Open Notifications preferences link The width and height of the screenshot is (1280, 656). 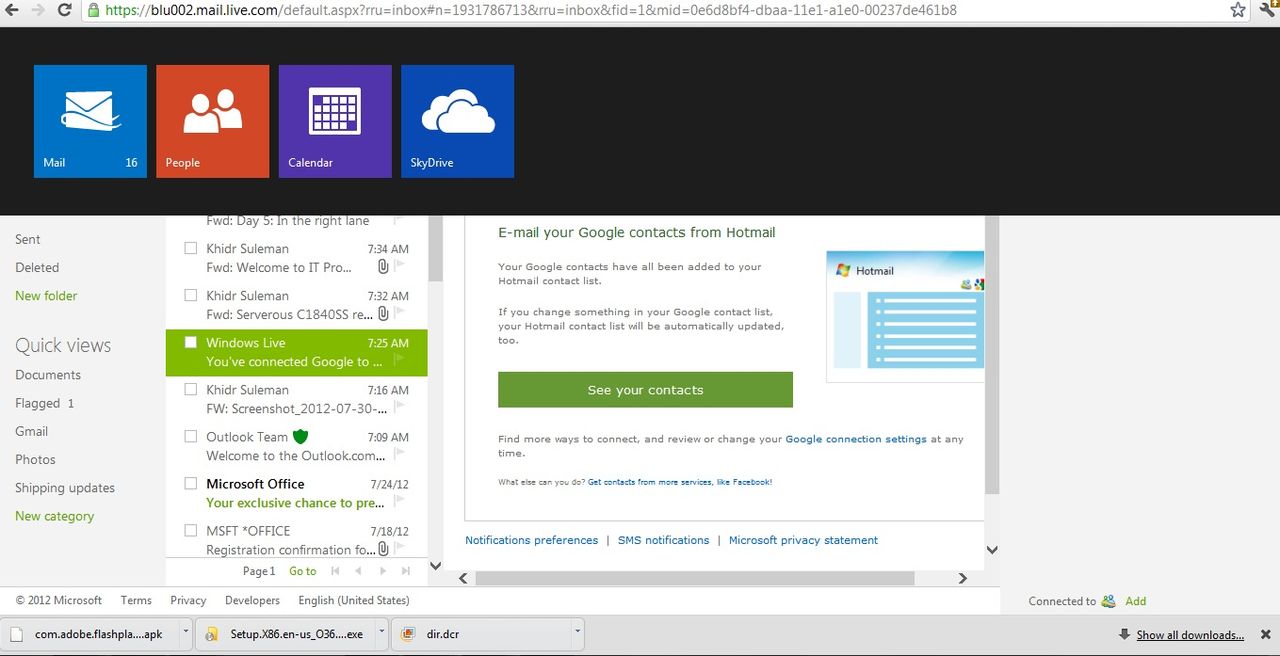[532, 540]
